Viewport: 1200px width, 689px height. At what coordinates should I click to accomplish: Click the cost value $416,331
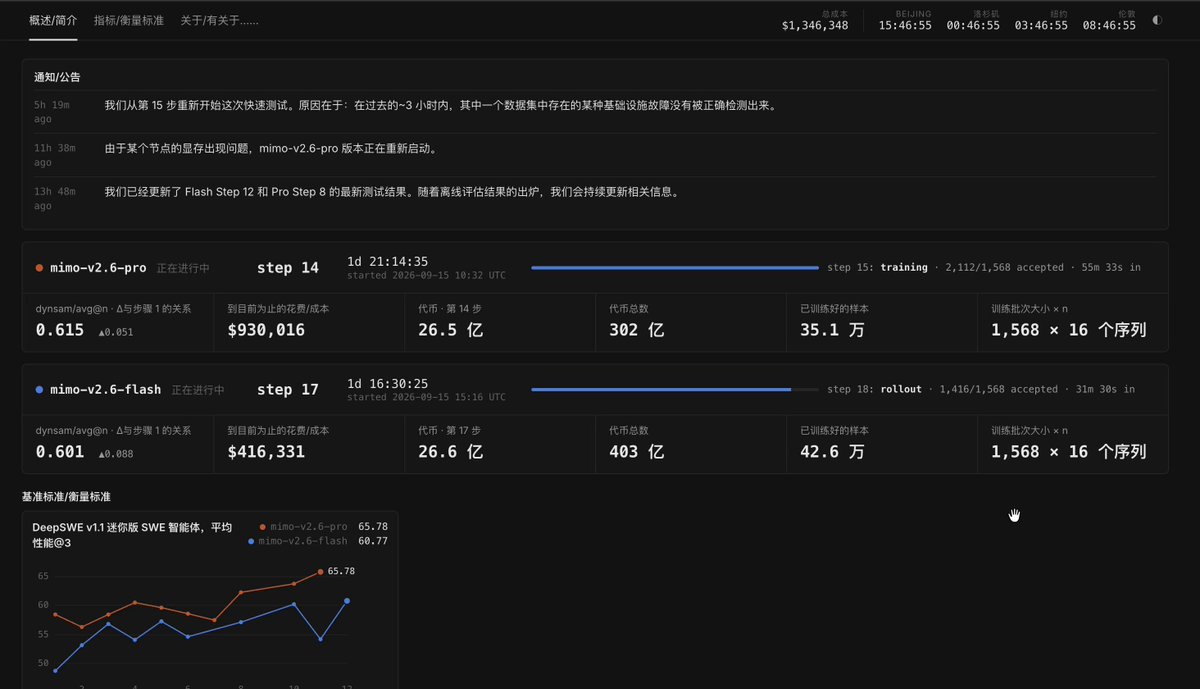pyautogui.click(x=266, y=452)
